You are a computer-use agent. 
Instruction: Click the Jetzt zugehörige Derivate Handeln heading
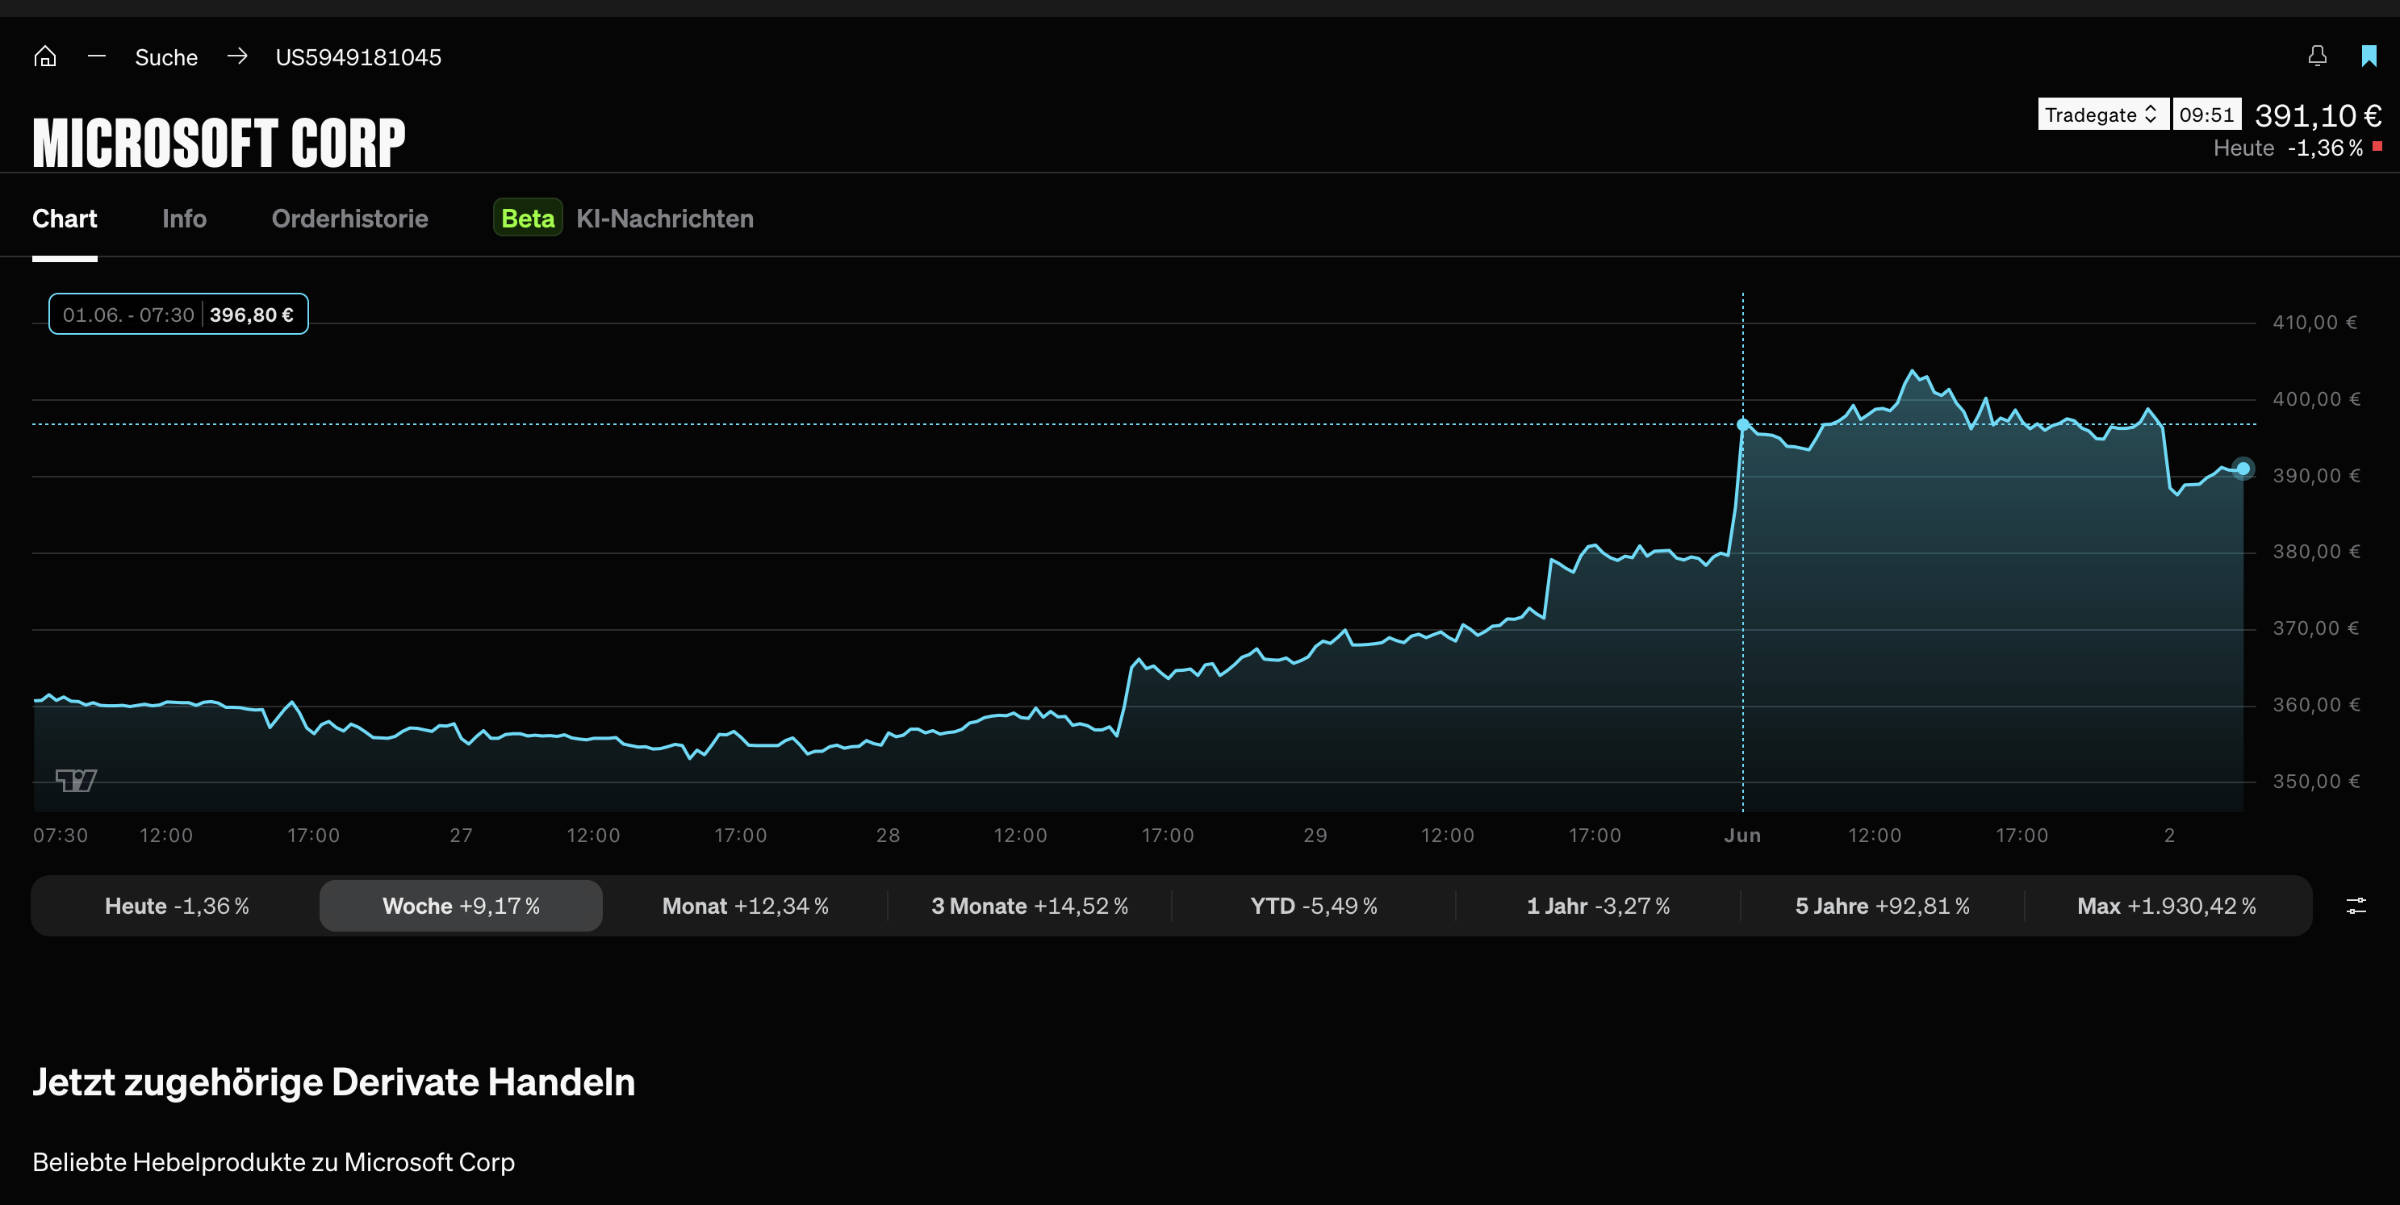(x=334, y=1082)
